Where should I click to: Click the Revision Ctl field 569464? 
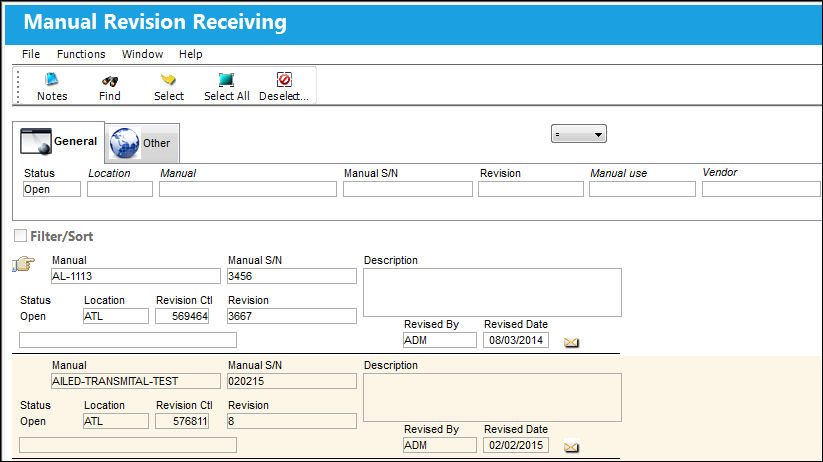182,316
